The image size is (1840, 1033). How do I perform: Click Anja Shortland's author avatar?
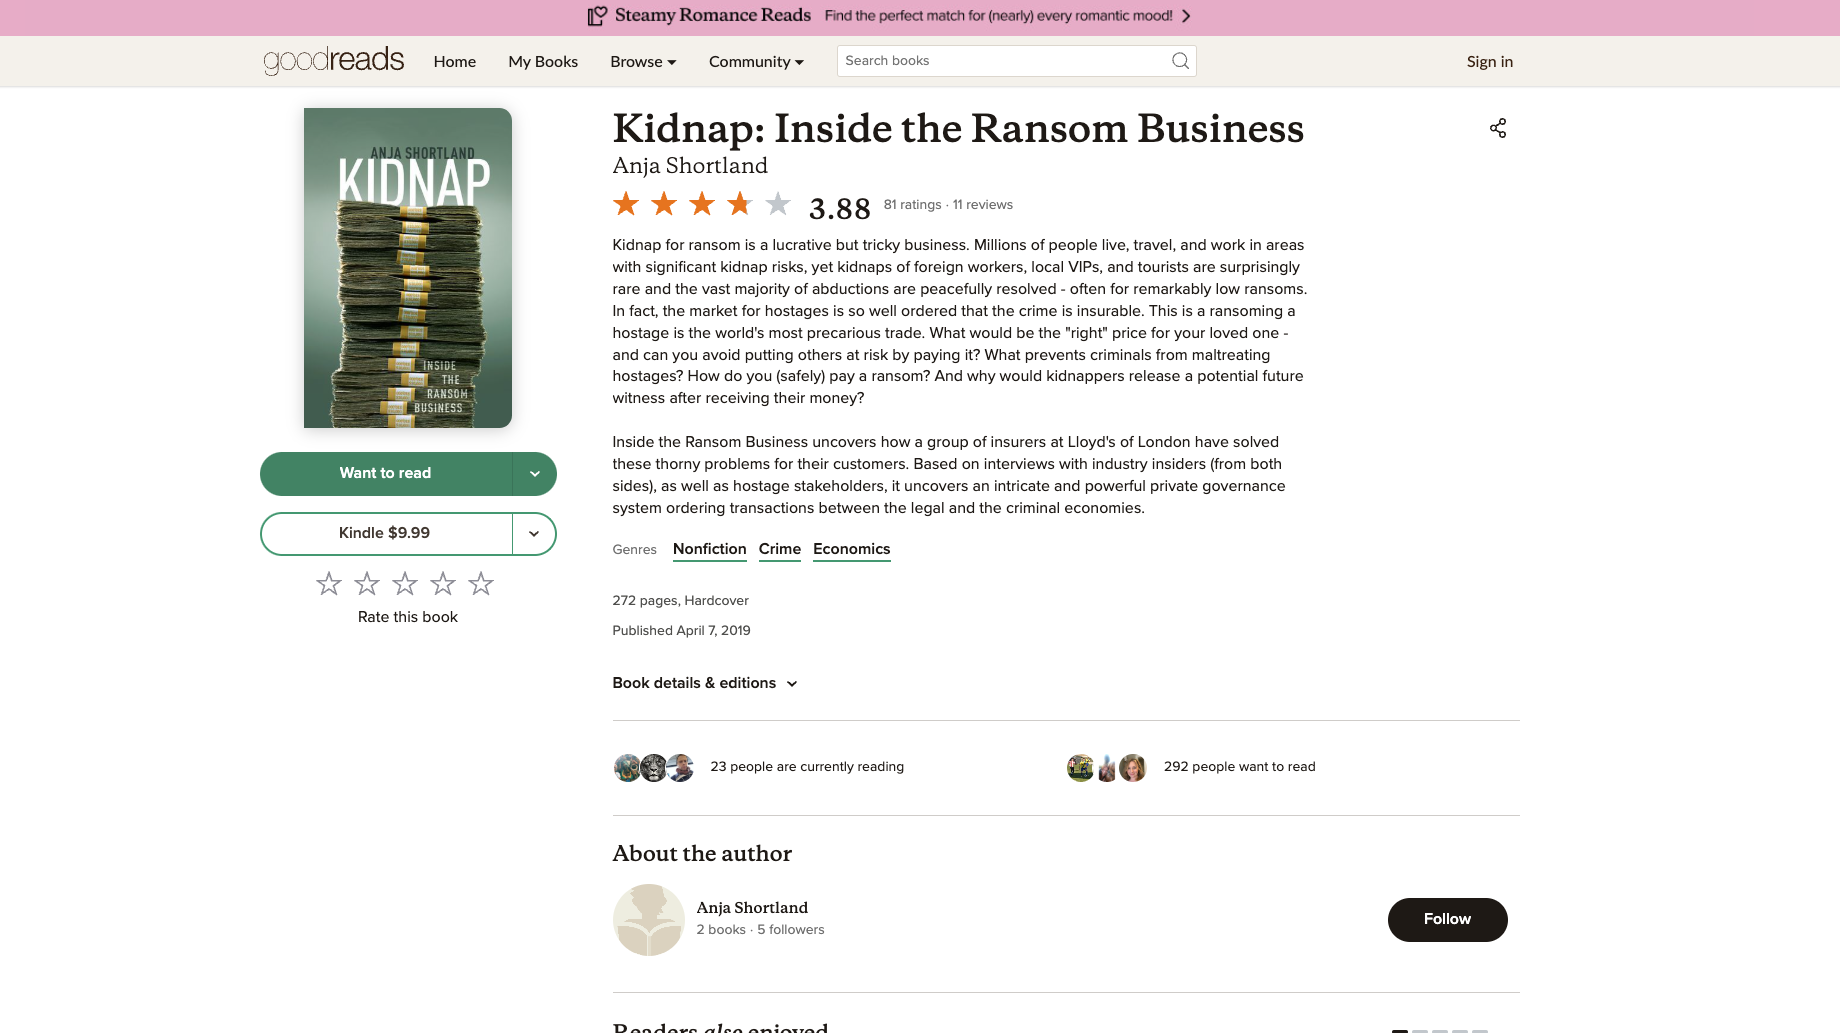(x=648, y=919)
